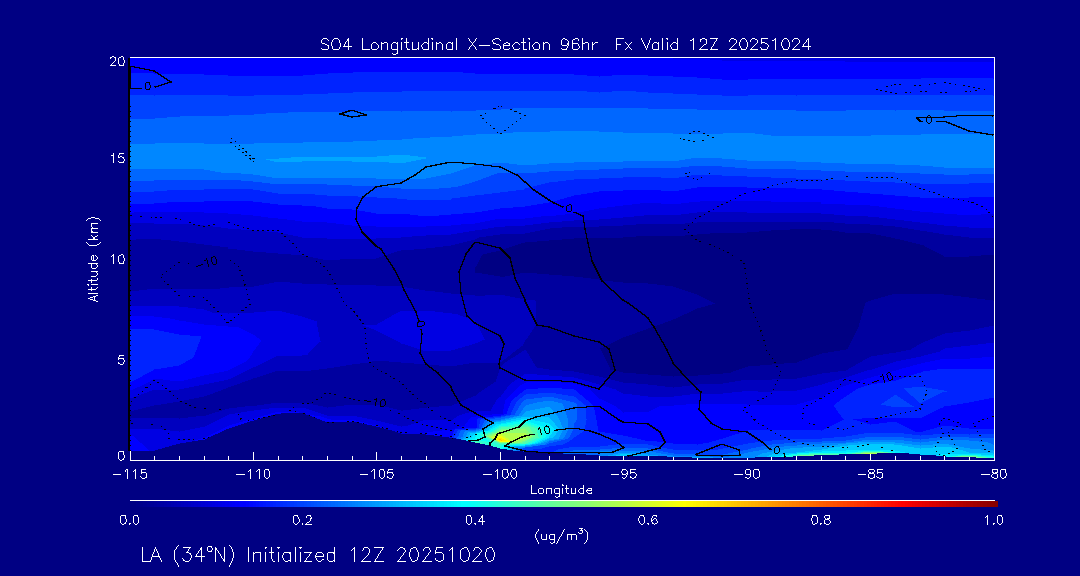
Task: Click the −95 longitude tick label
Action: click(x=624, y=474)
